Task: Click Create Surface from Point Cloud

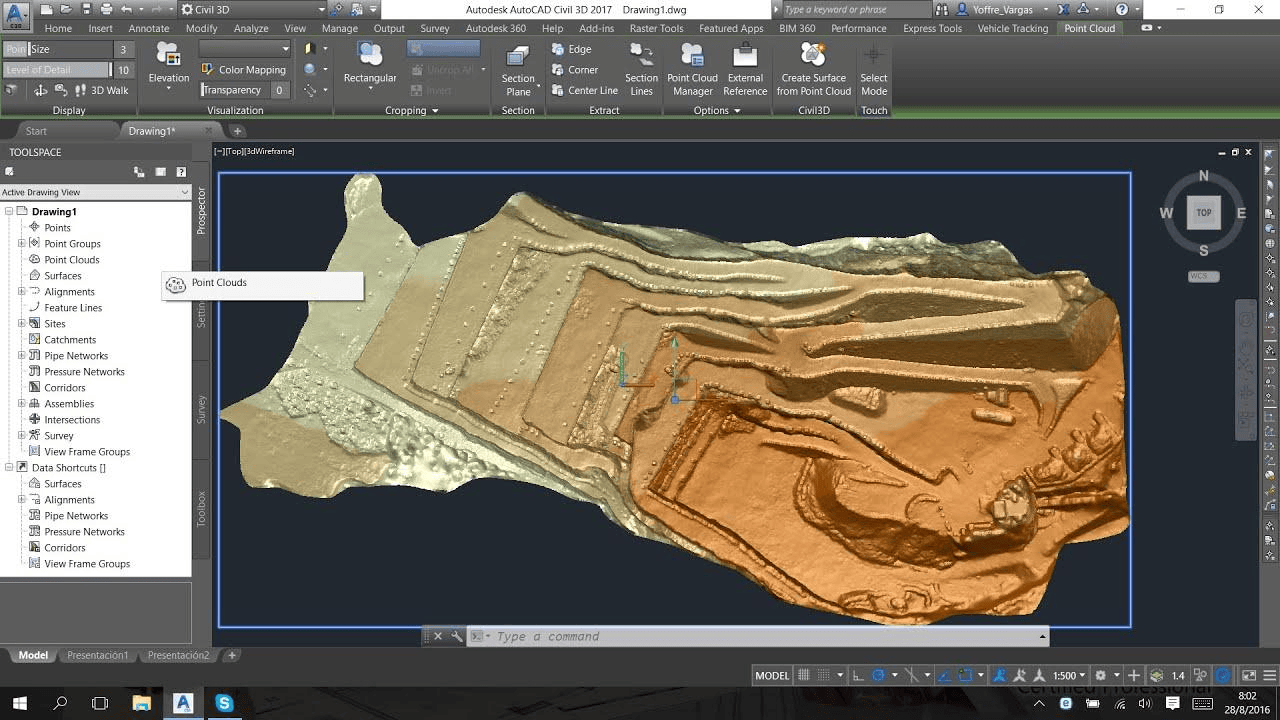Action: [813, 70]
